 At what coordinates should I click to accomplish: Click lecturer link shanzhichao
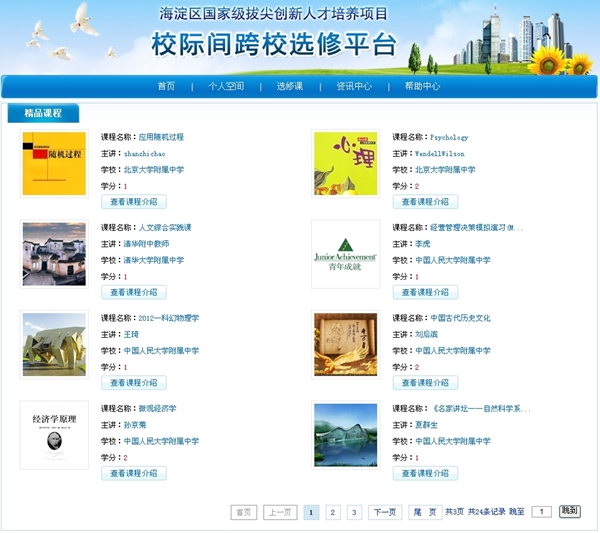tap(144, 154)
